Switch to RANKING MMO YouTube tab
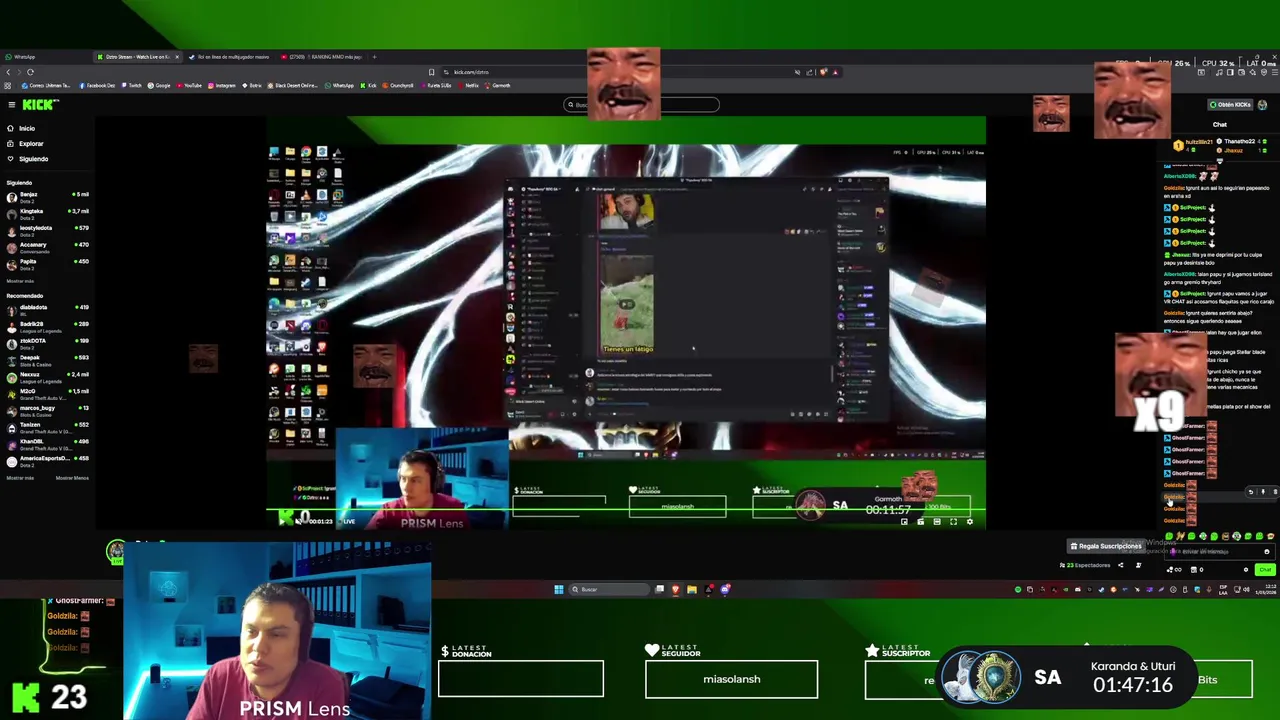 322,56
